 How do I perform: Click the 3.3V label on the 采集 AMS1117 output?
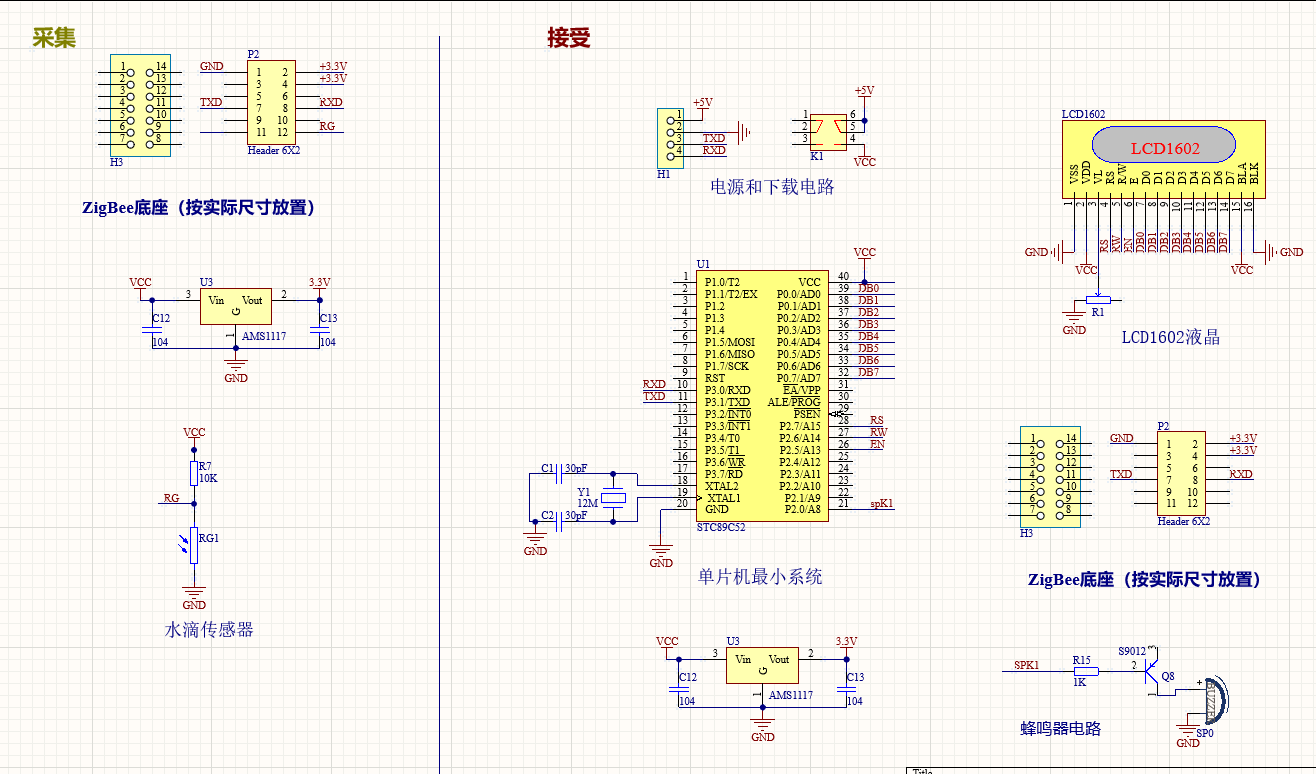tap(319, 282)
